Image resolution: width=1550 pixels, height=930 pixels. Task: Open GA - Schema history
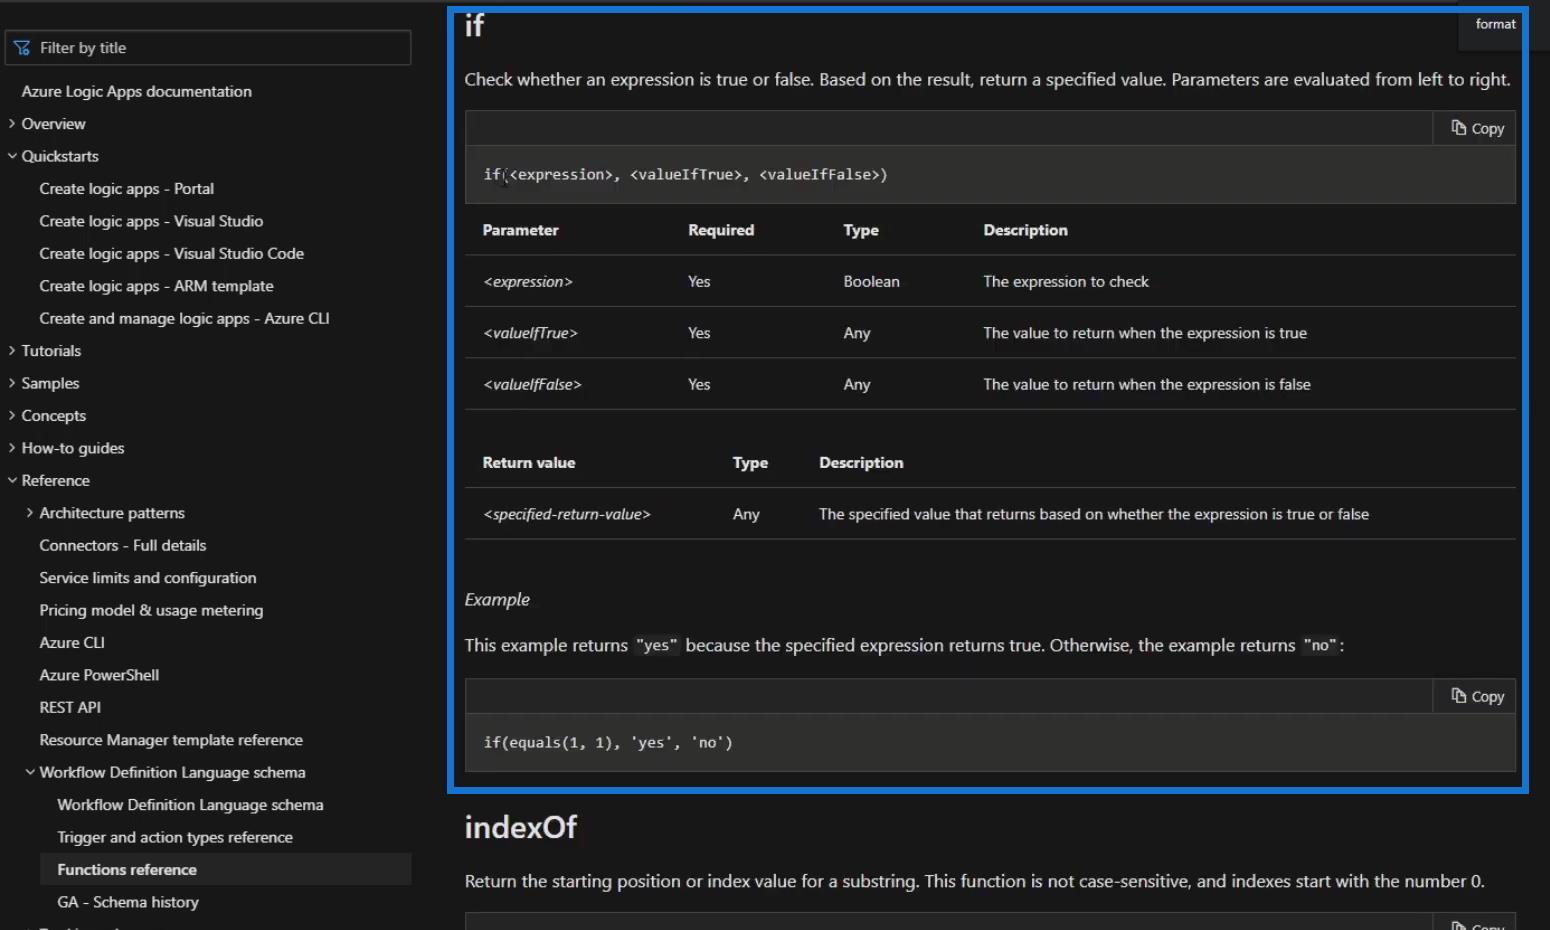(x=128, y=902)
